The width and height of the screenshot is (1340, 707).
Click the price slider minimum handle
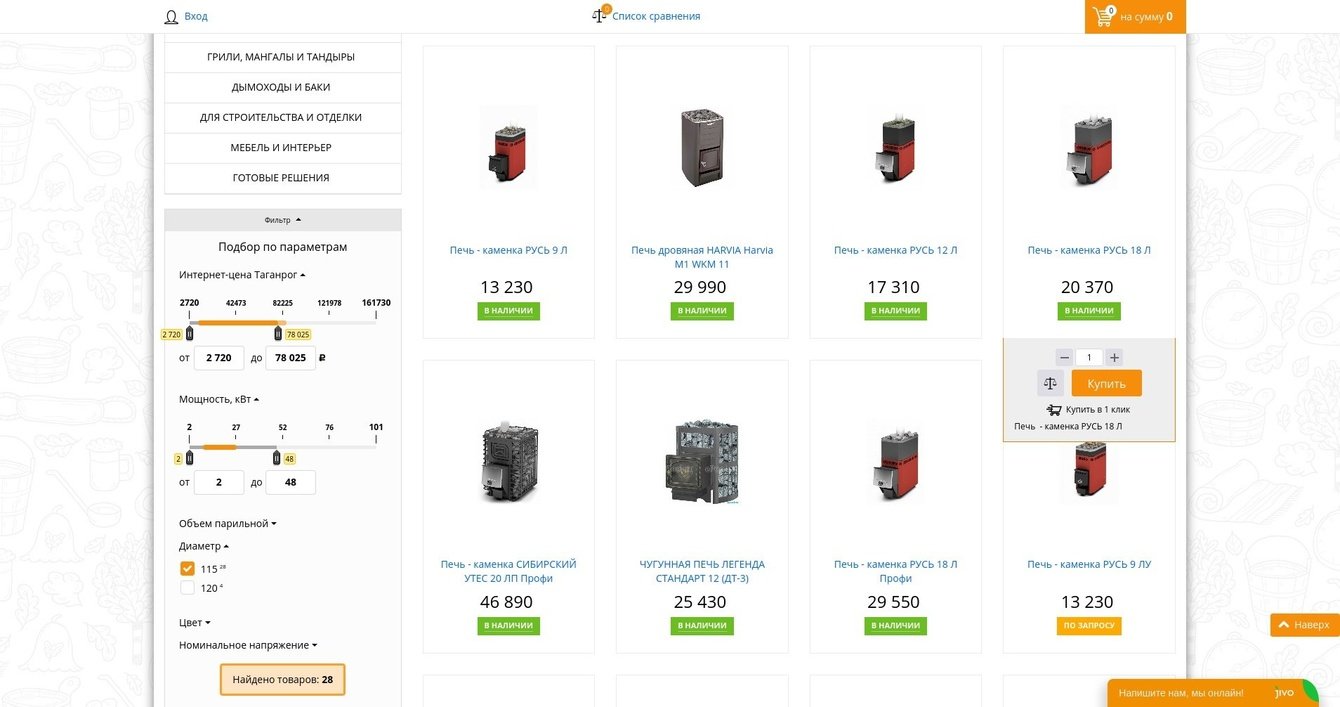[x=189, y=334]
